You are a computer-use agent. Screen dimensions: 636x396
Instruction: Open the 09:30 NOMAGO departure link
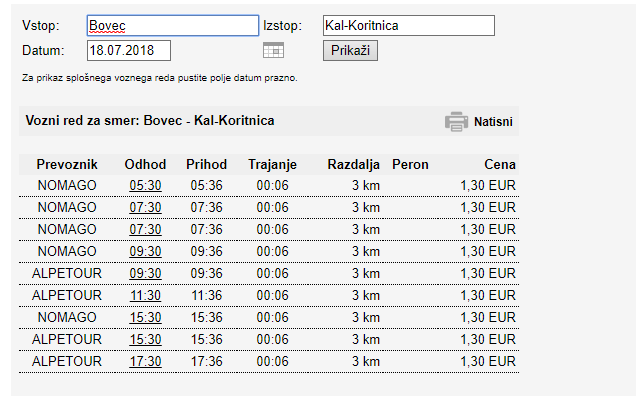coord(145,252)
